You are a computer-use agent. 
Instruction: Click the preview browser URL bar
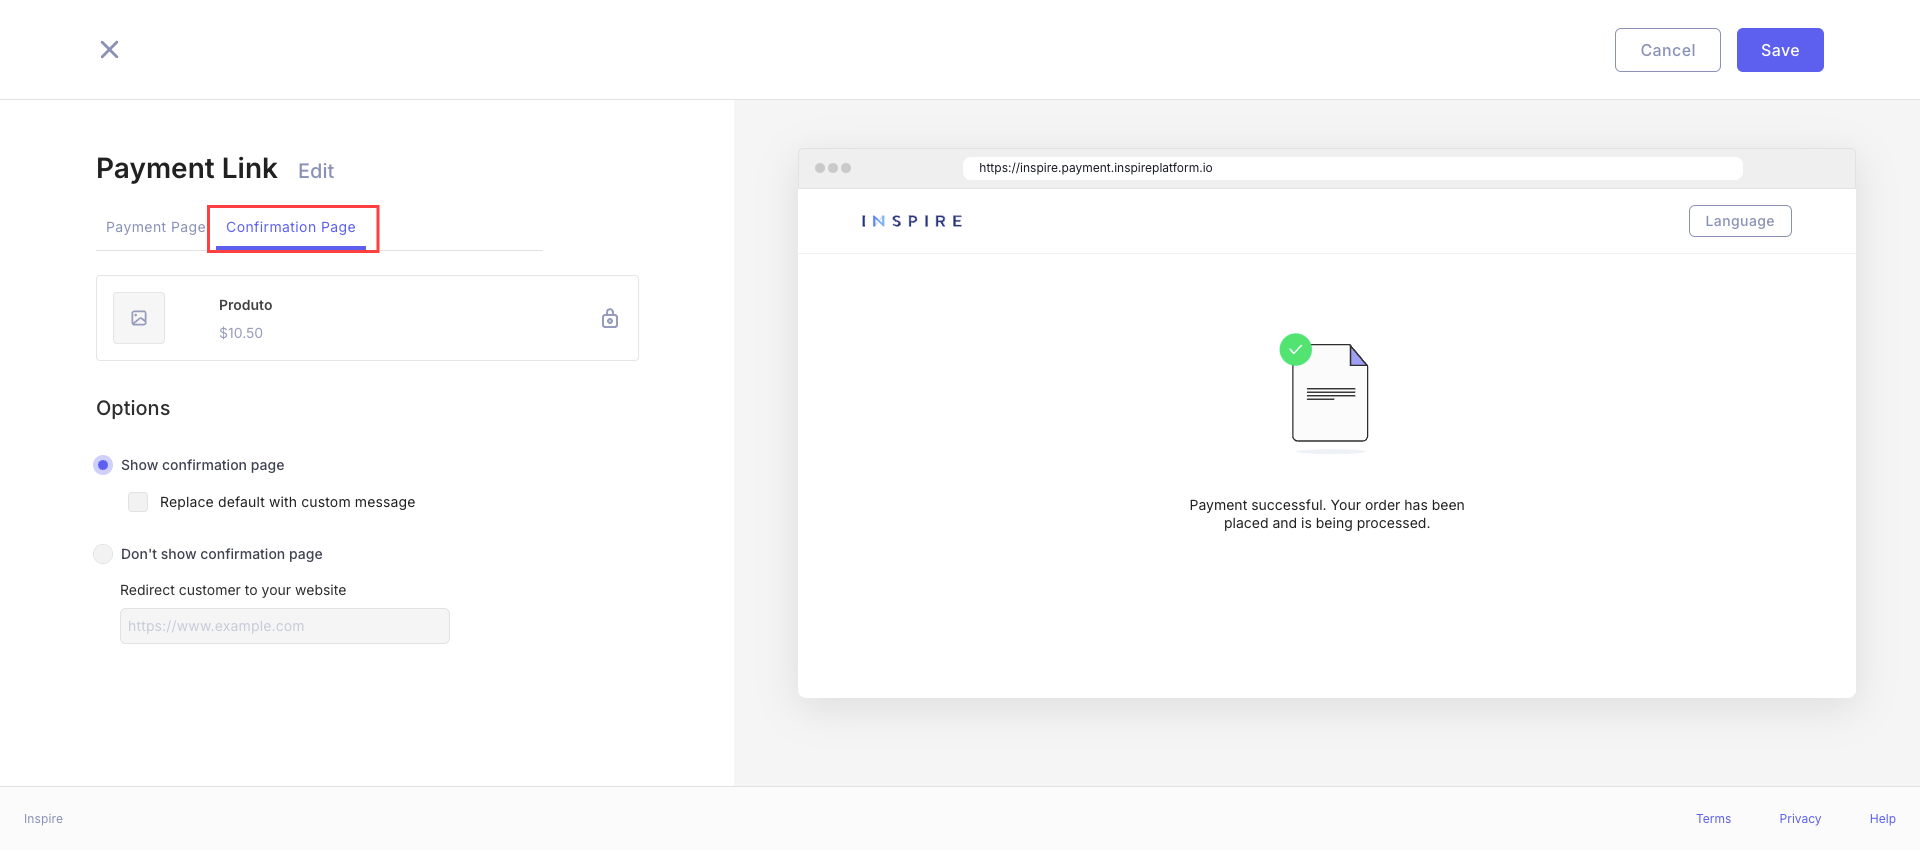click(1352, 168)
